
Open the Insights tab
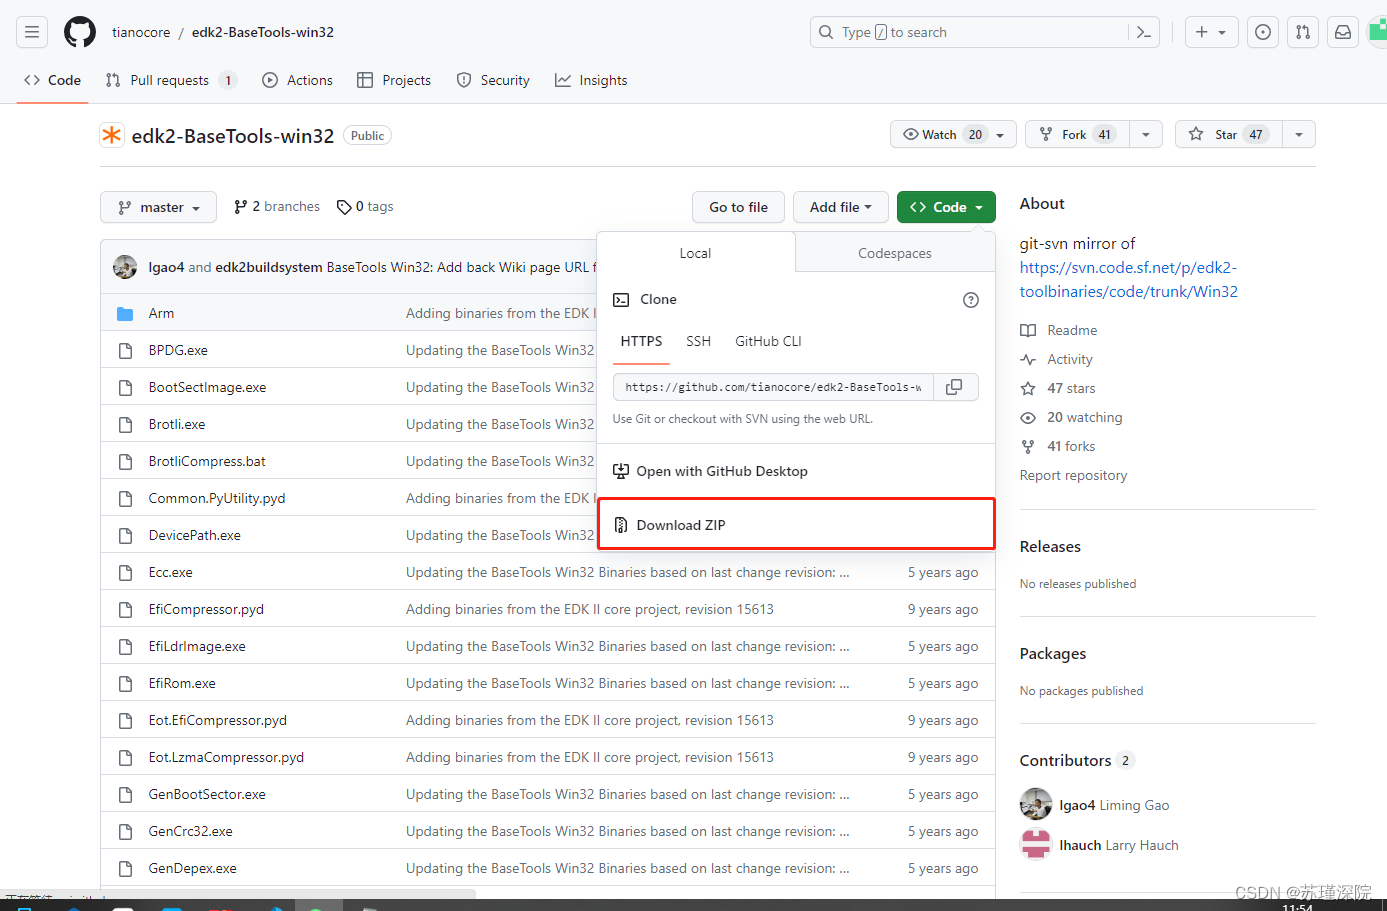pos(592,80)
